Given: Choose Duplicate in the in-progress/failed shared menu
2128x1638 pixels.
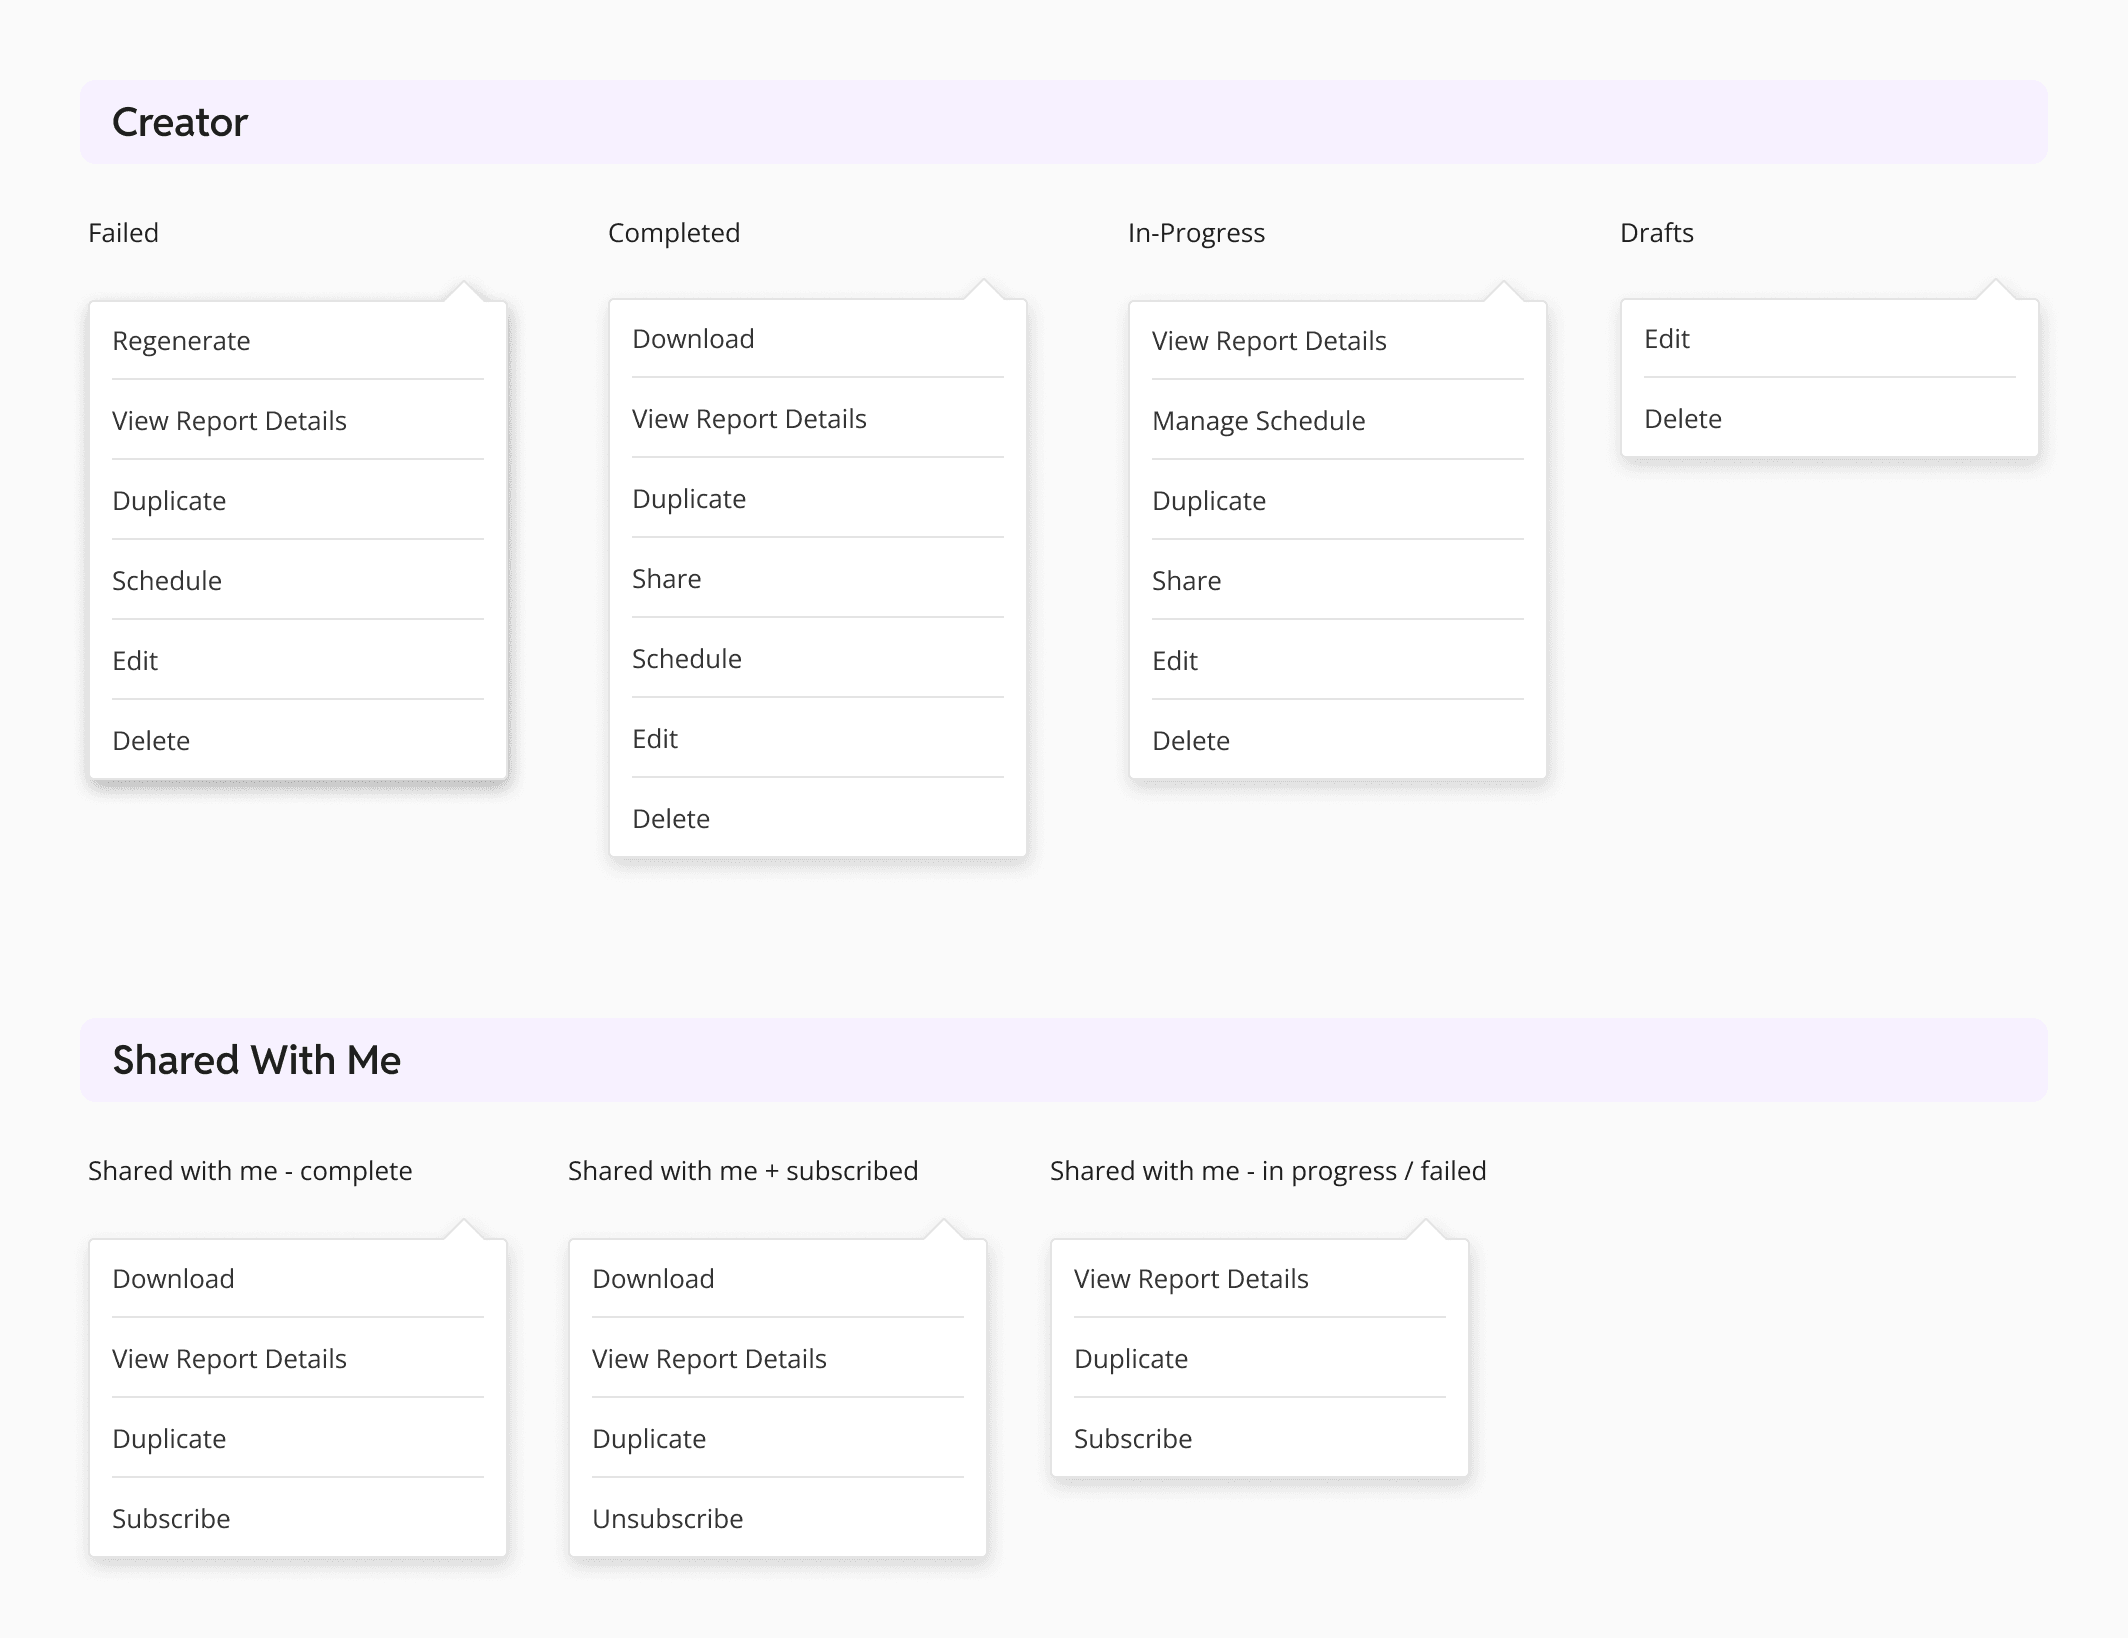Looking at the screenshot, I should pyautogui.click(x=1130, y=1358).
